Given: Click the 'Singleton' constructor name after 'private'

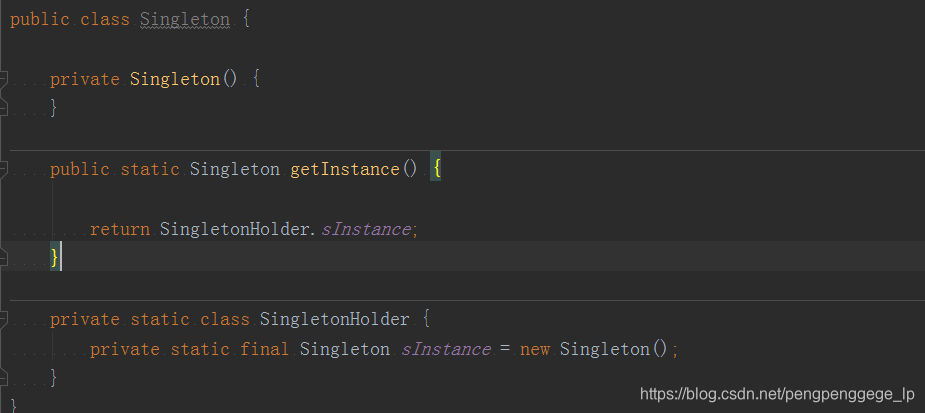Looking at the screenshot, I should 175,80.
